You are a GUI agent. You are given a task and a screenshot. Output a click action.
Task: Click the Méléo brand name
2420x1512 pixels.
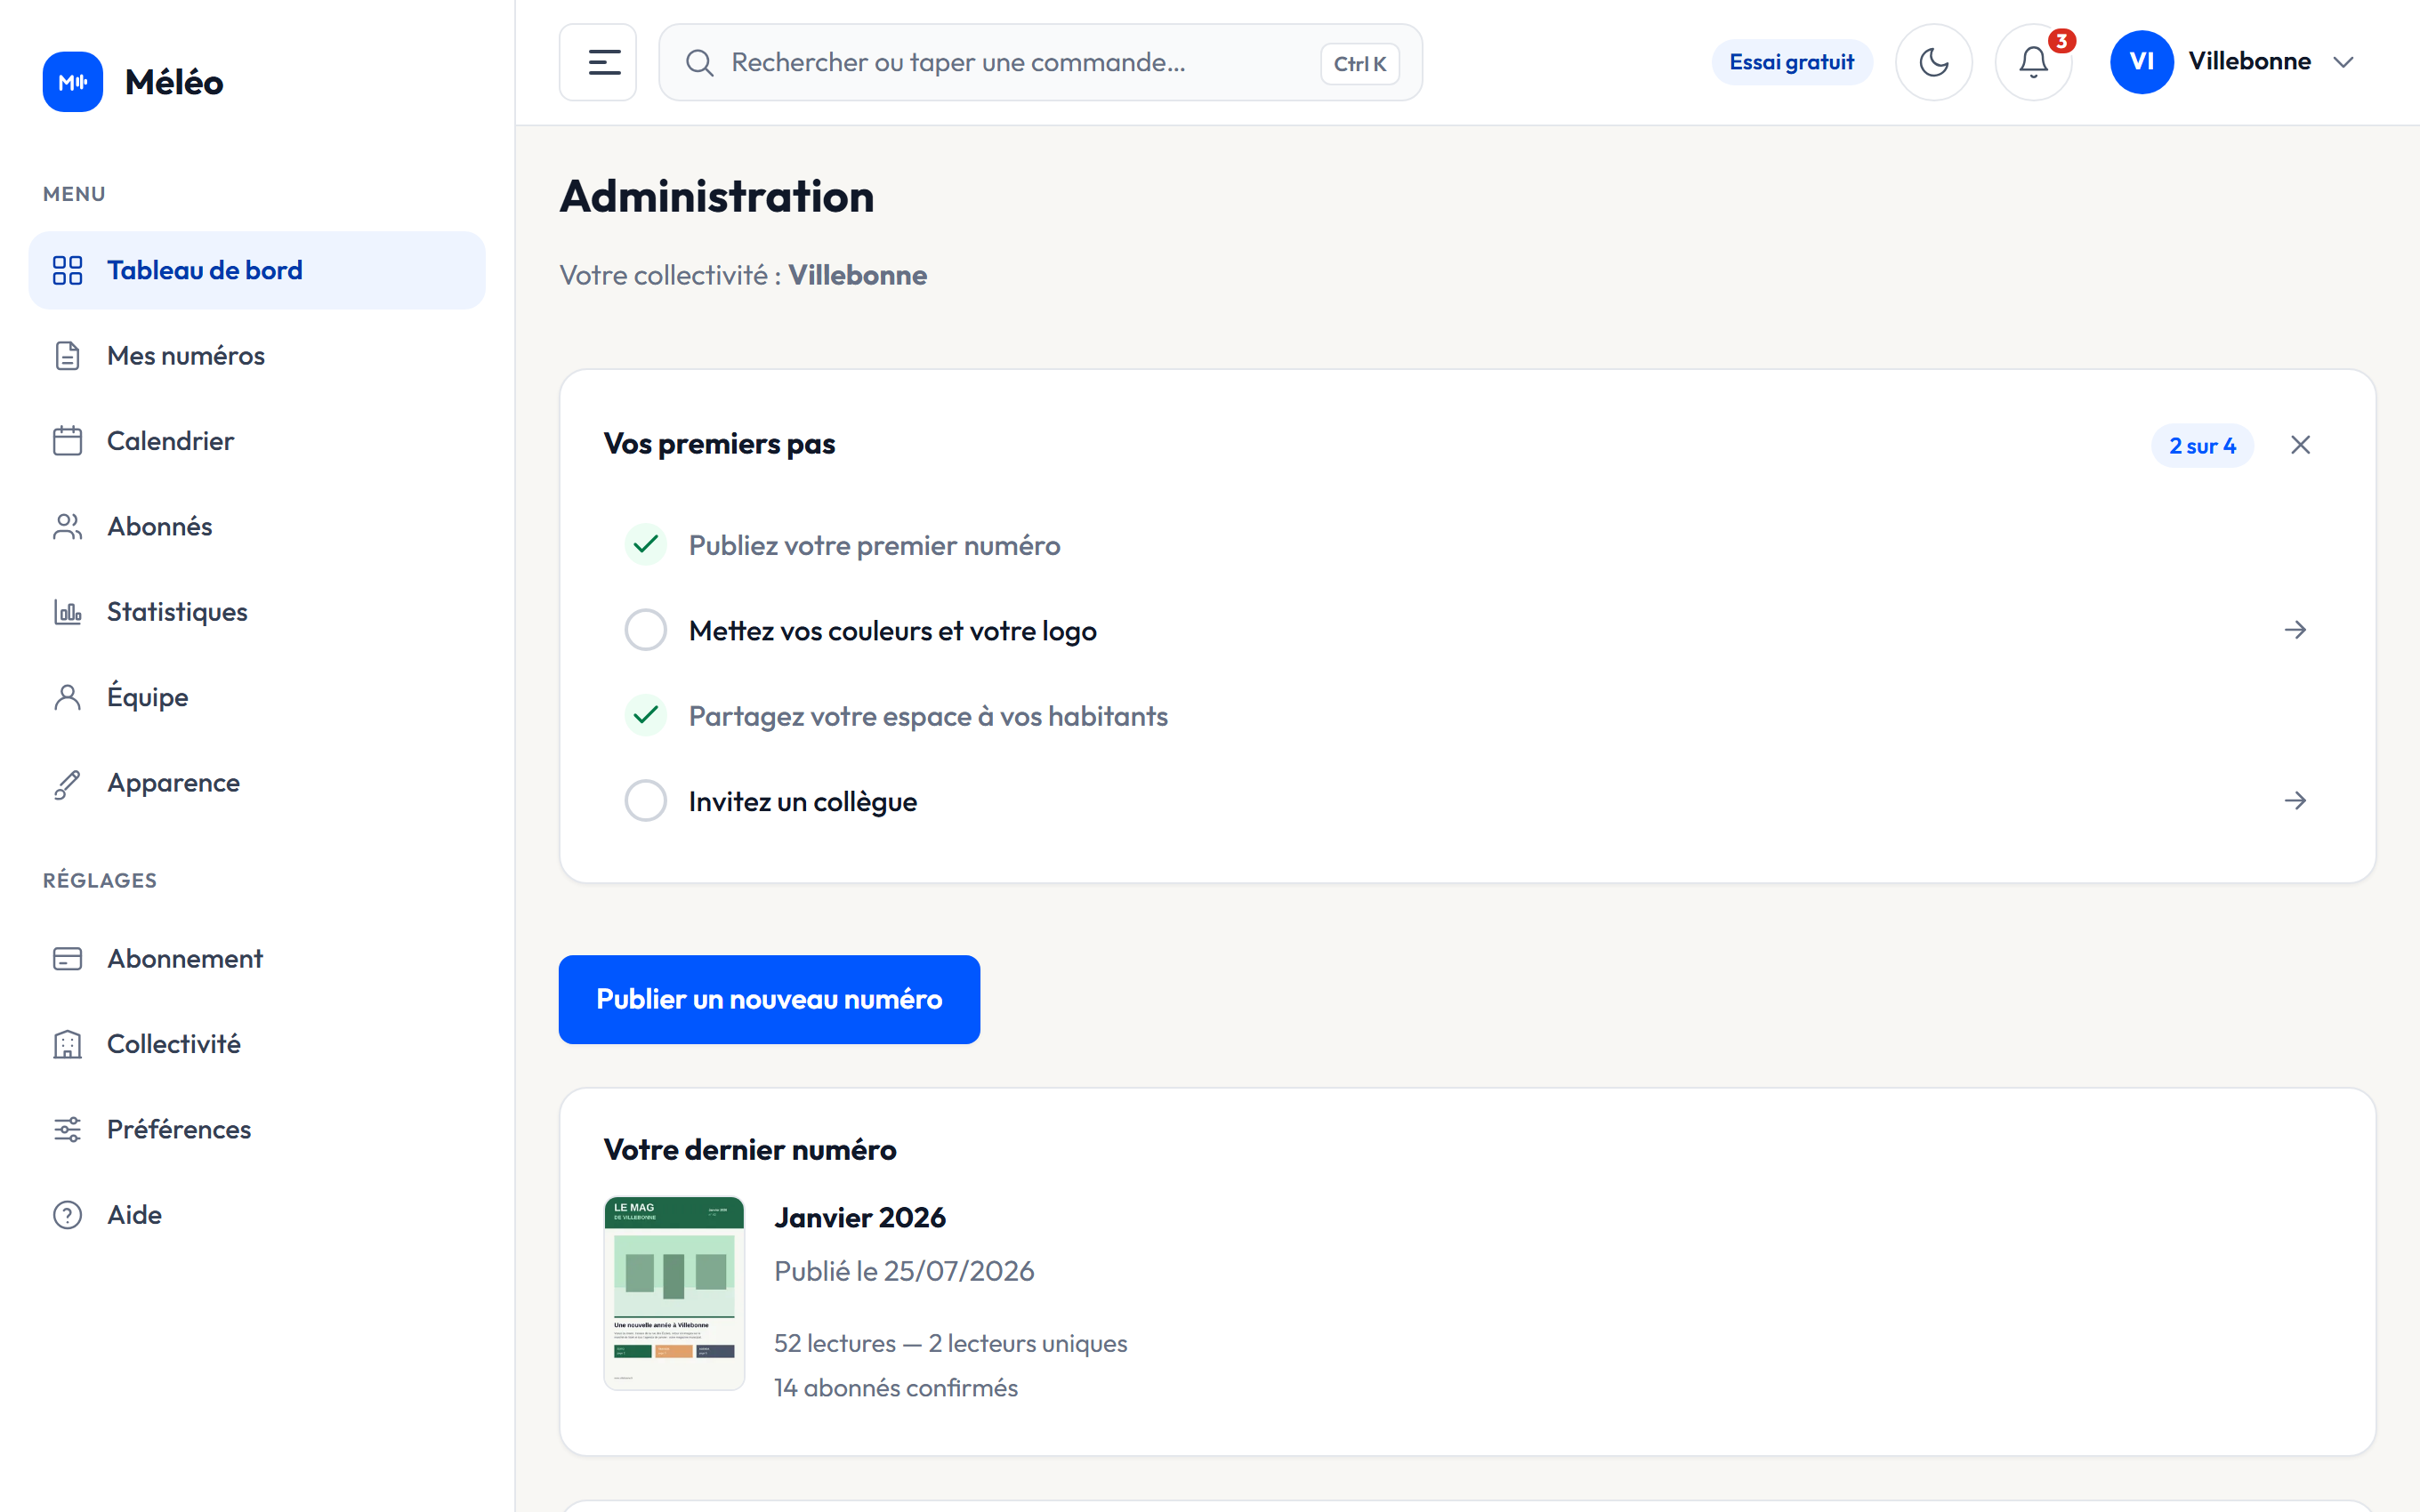174,82
